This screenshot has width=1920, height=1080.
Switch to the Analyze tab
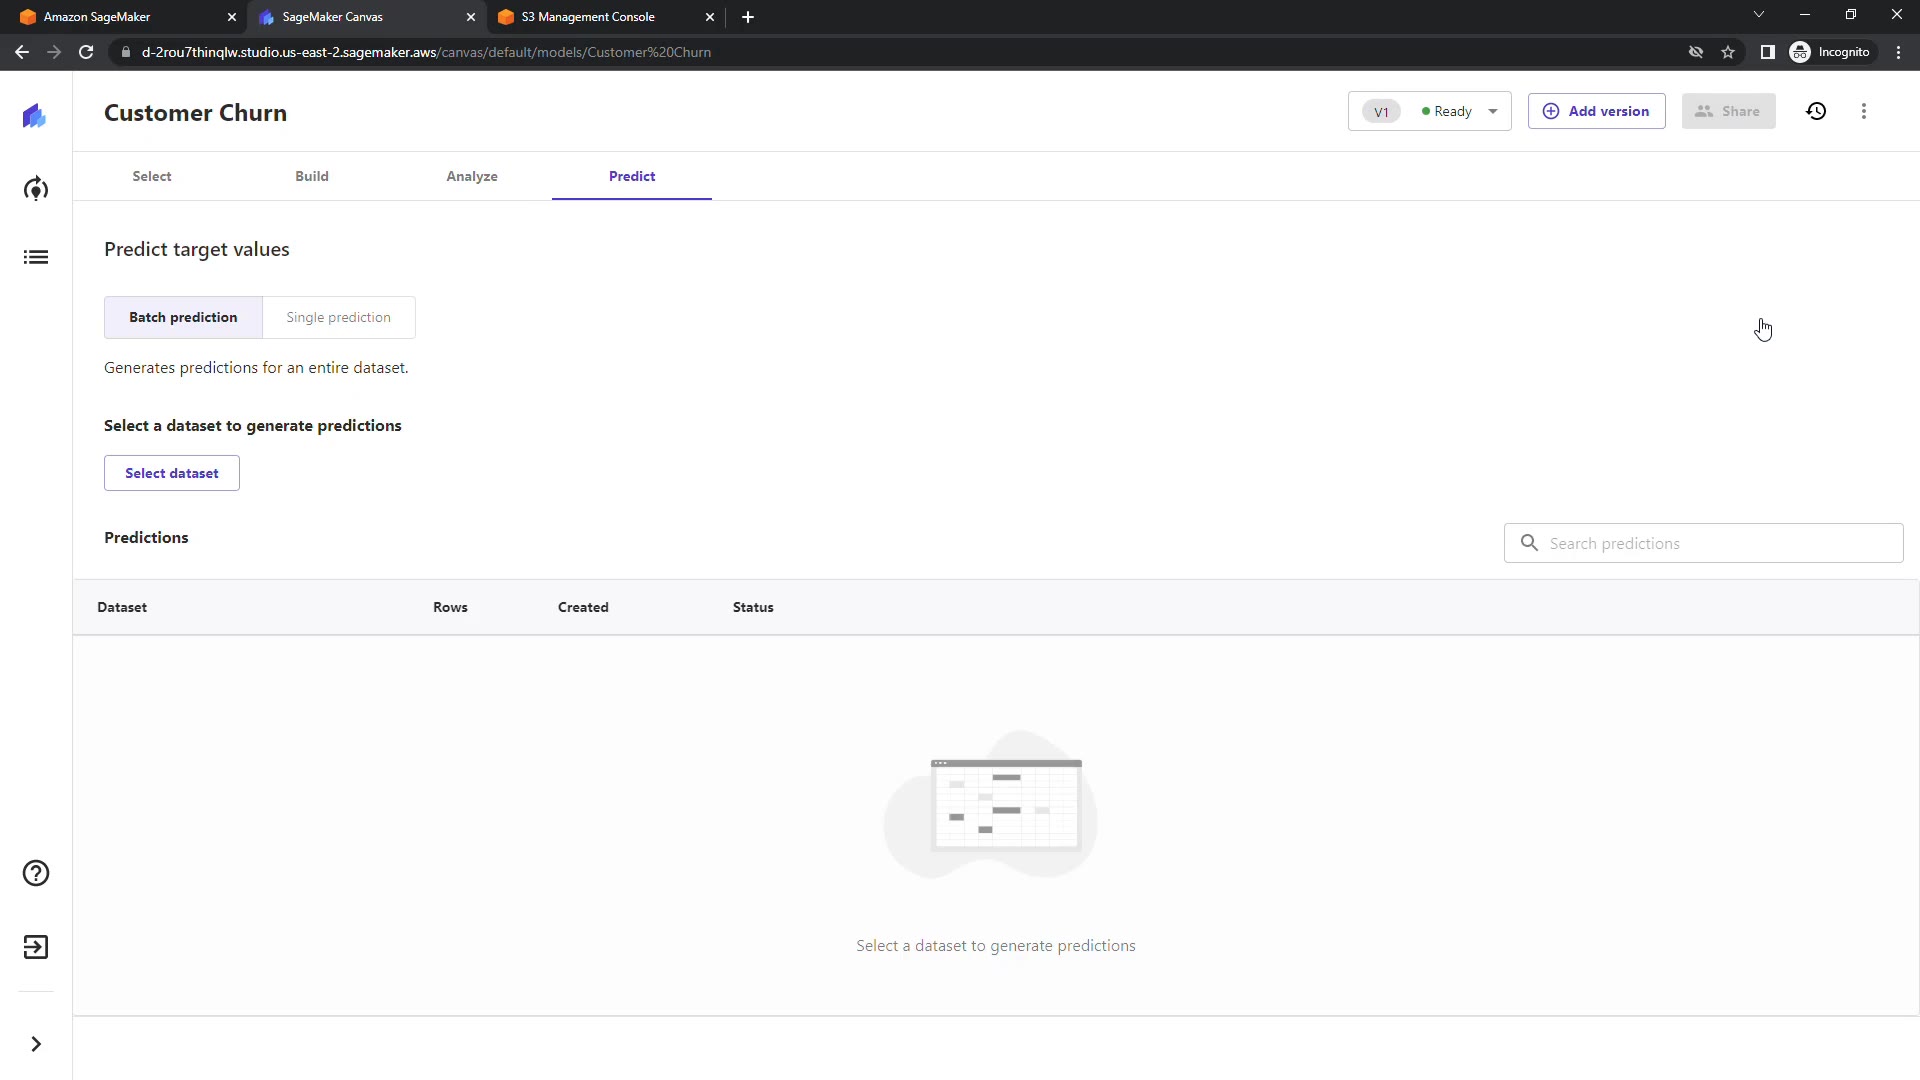[x=472, y=176]
